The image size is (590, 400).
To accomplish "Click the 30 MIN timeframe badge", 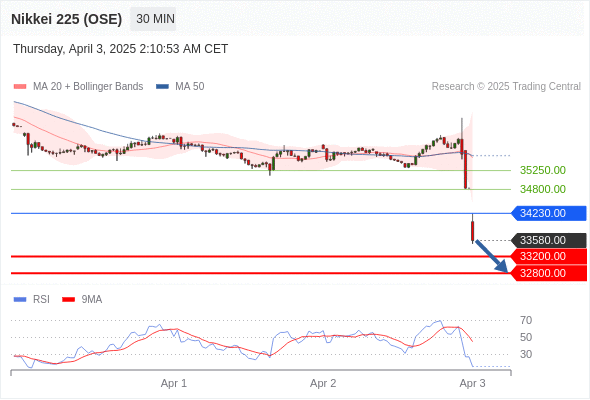I will [x=153, y=19].
